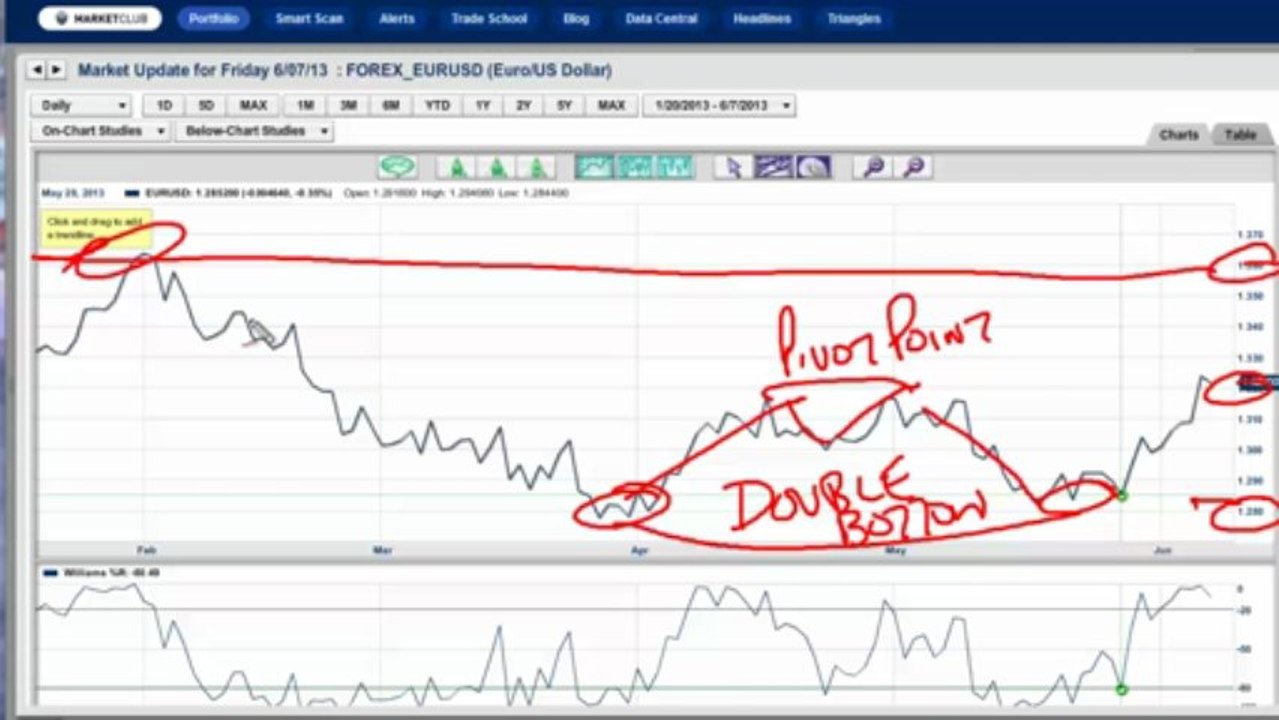Switch to the Table tab
Viewport: 1279px width, 720px height.
pos(1241,135)
